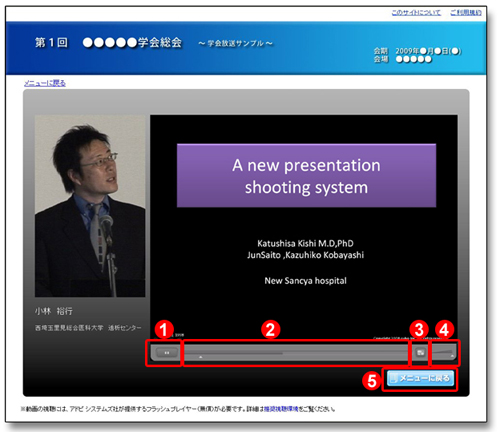Screen dimensions: 500x432
Task: Click the blue メニューに戻る button below player
Action: click(x=421, y=378)
